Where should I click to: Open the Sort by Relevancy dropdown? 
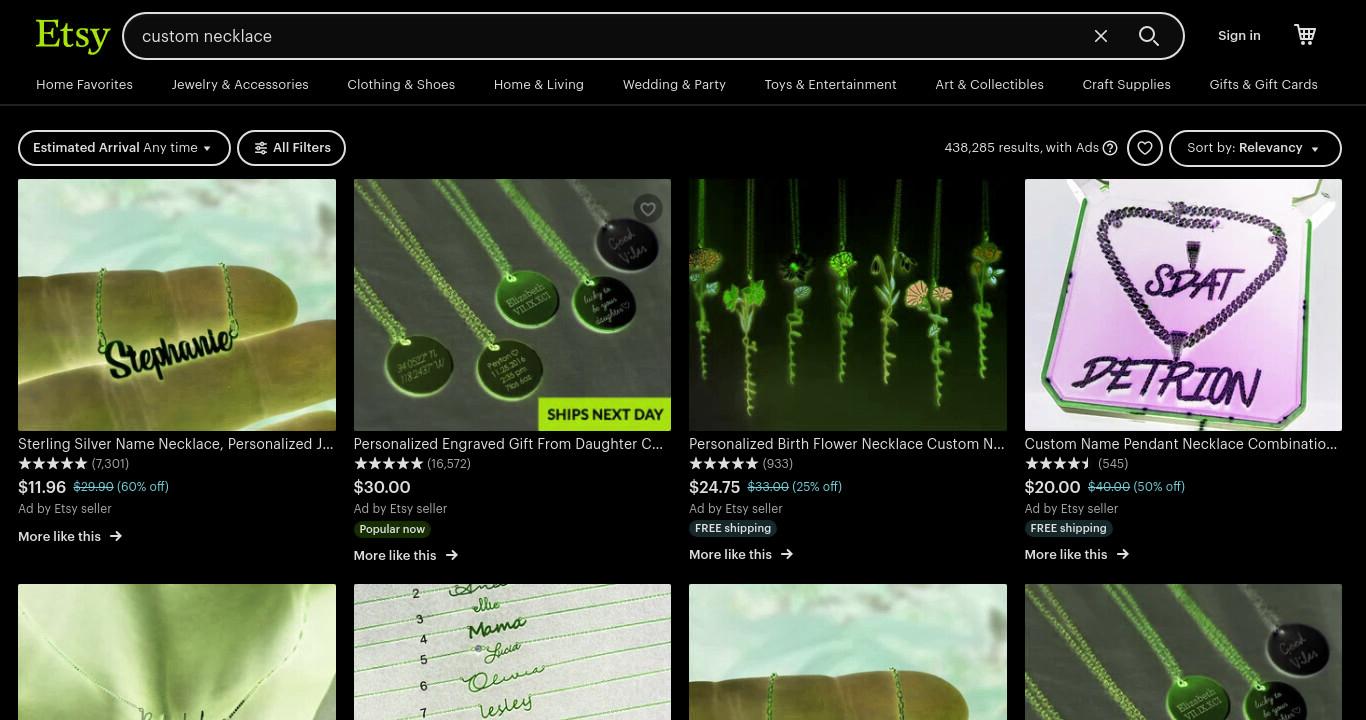1255,148
